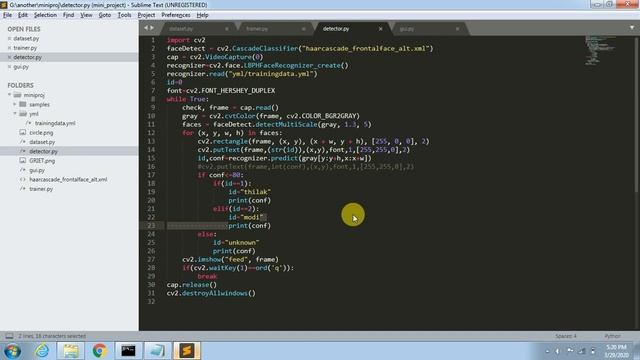This screenshot has width=640, height=360.
Task: Expand the samples folder
Action: (x=15, y=104)
